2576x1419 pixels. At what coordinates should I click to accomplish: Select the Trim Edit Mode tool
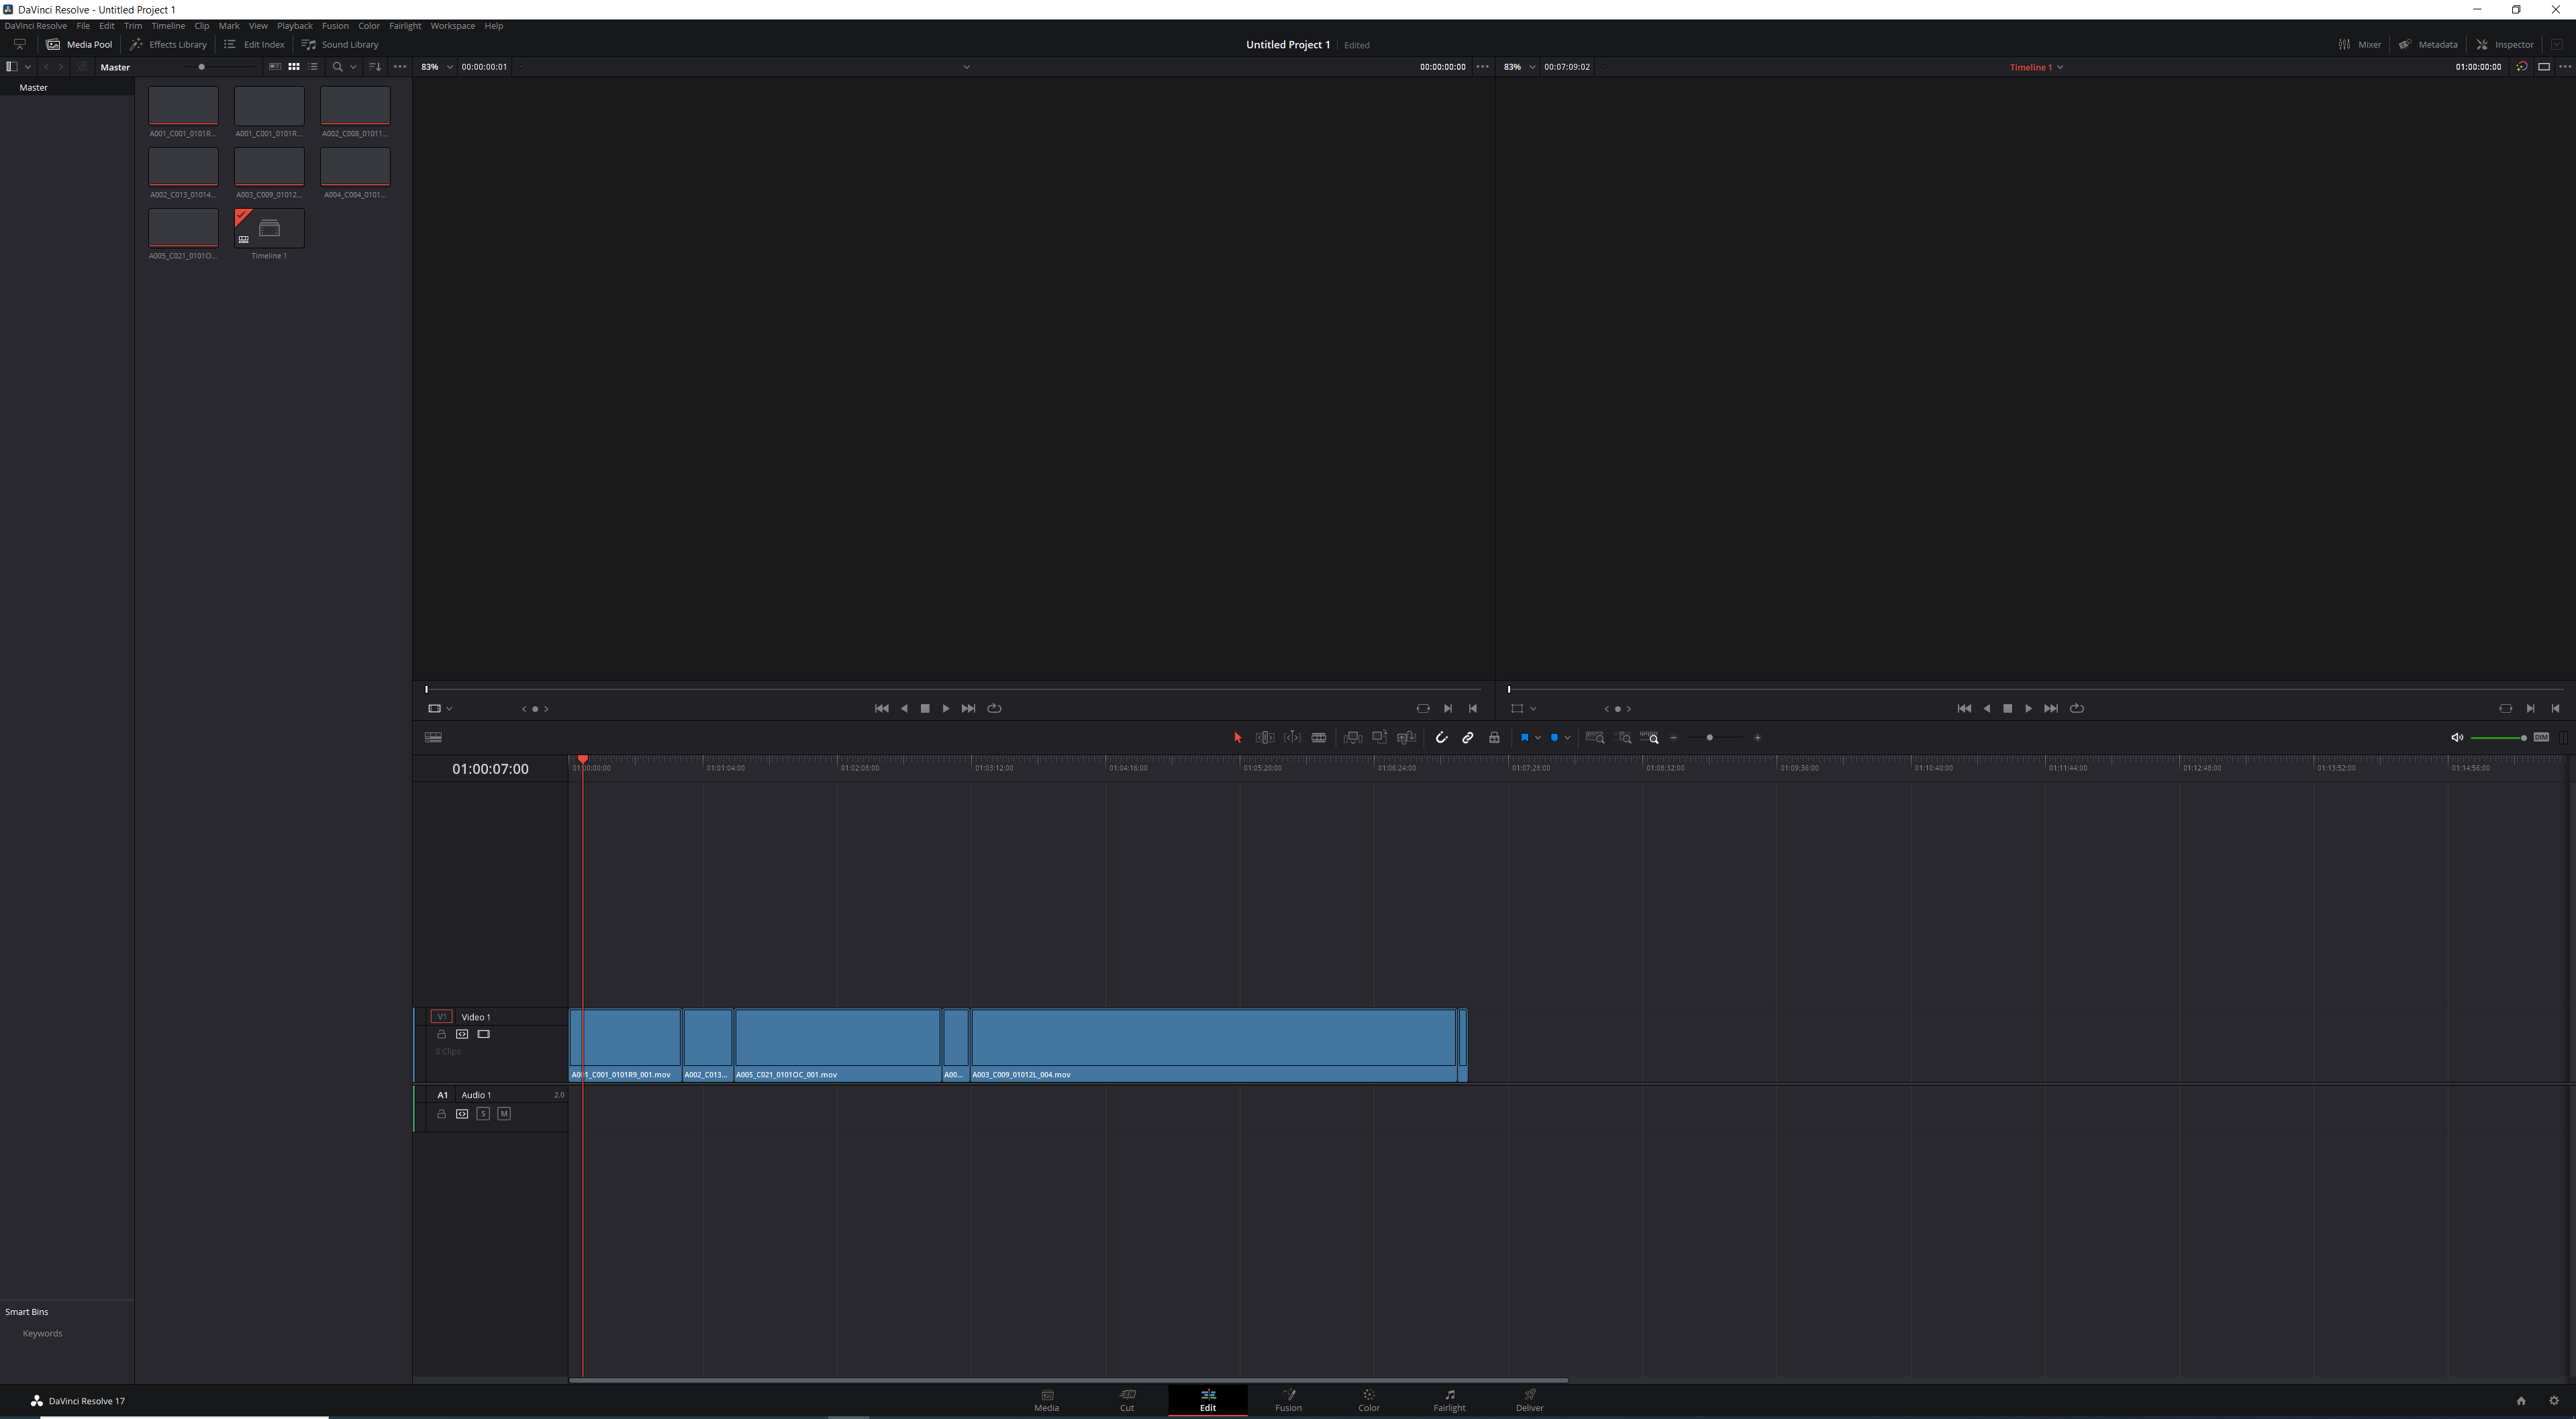click(x=1265, y=738)
